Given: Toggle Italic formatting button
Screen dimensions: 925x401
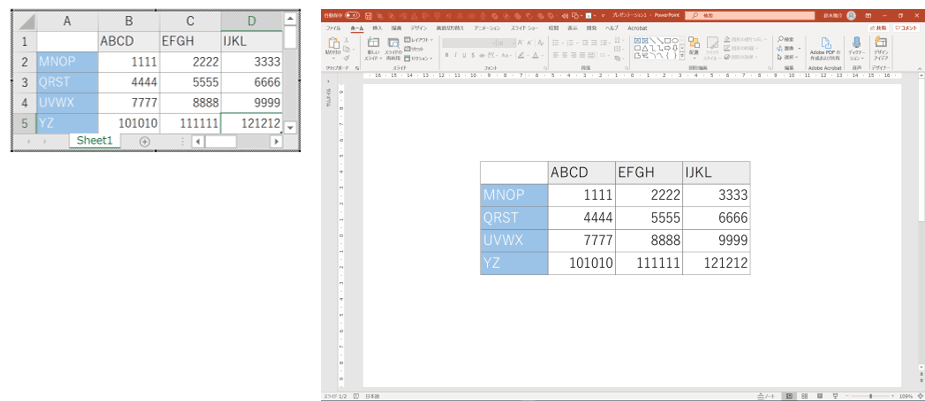Looking at the screenshot, I should (457, 55).
